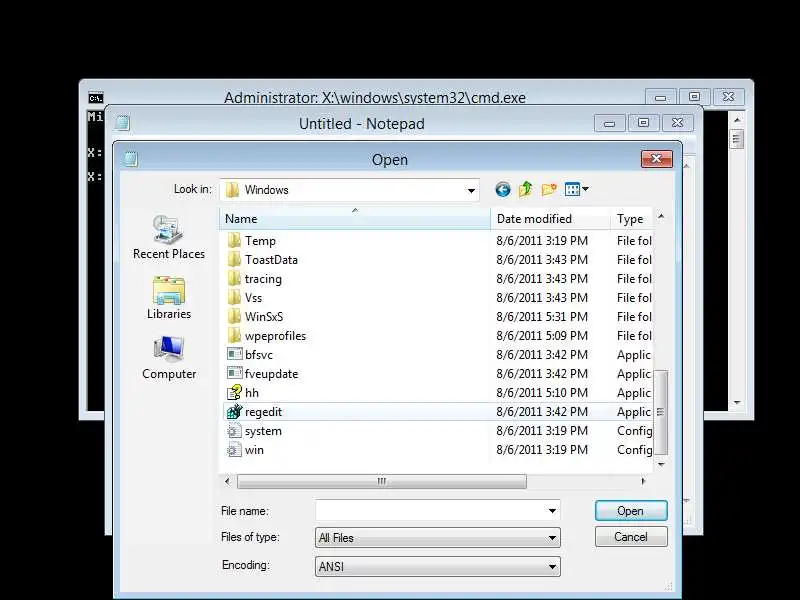Click cmd window scrollbar up arrow

click(737, 120)
